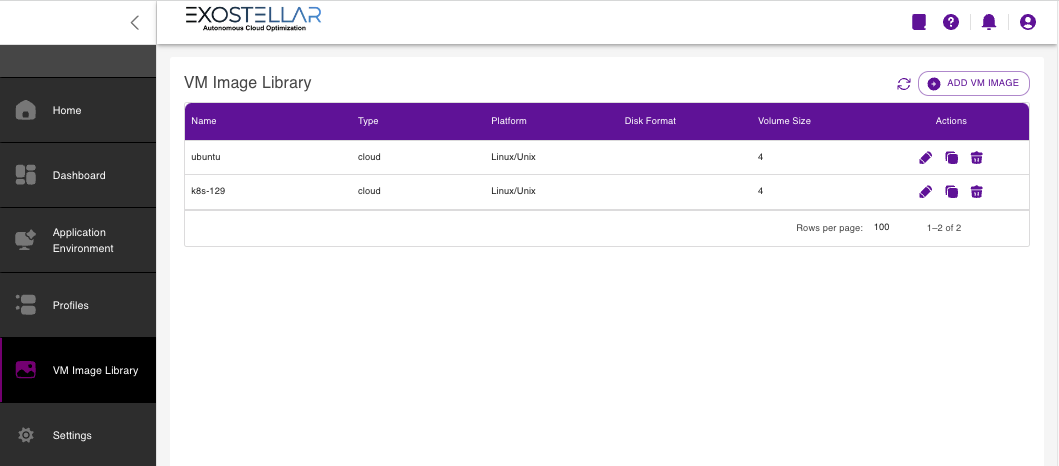Click the Exostellar logo
1059x466 pixels.
coord(253,19)
